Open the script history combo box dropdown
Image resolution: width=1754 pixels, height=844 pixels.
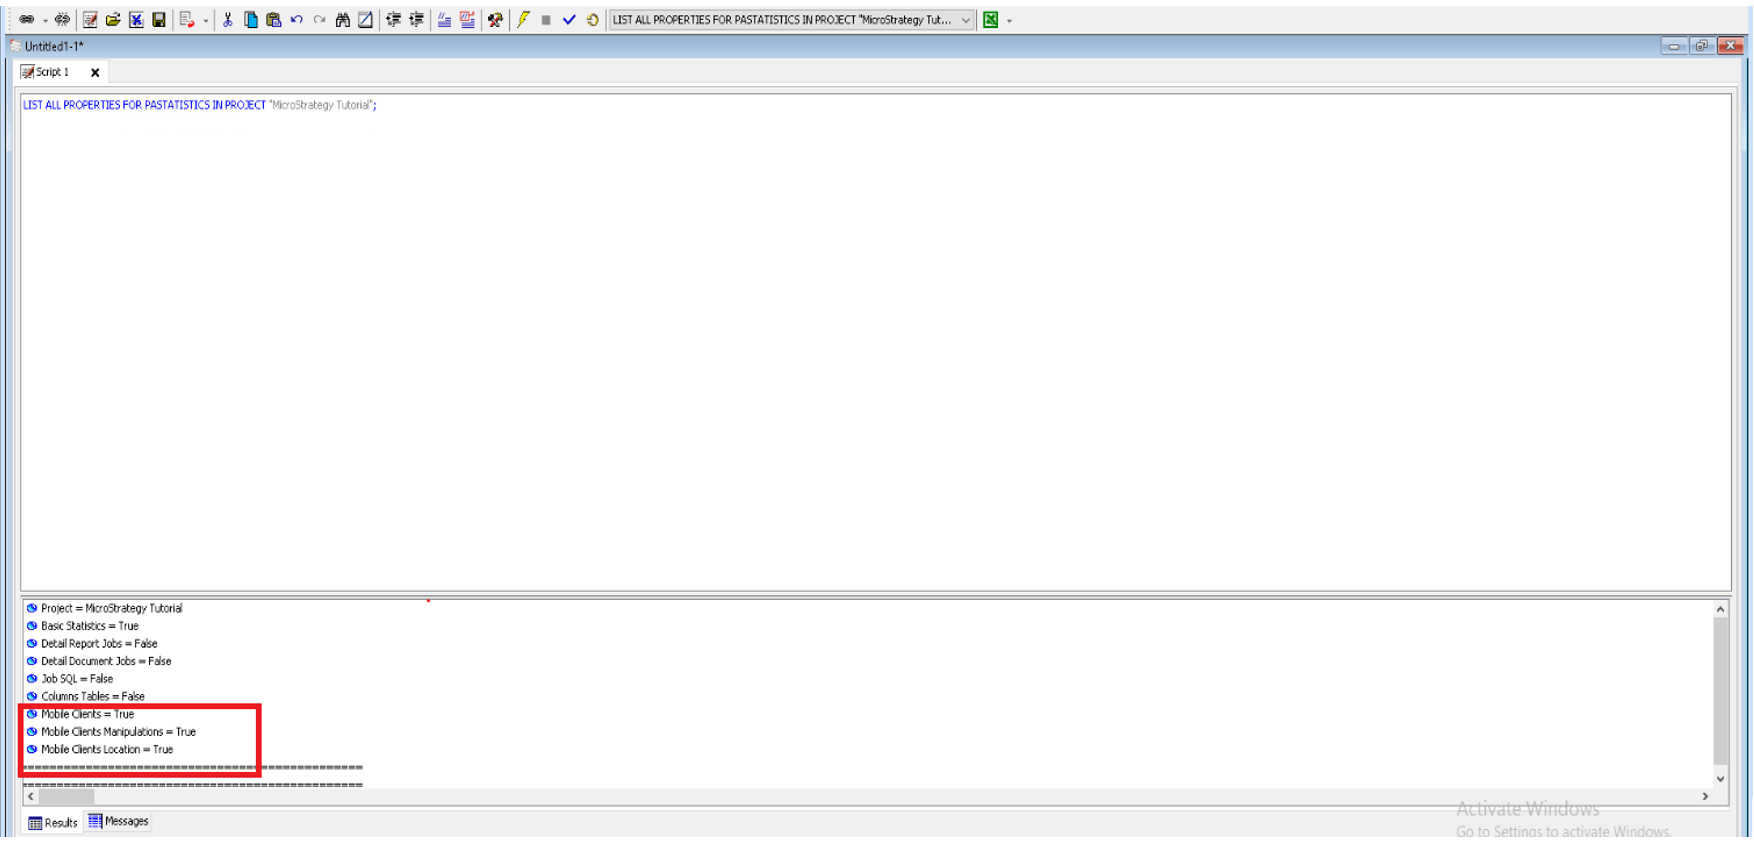pyautogui.click(x=965, y=20)
